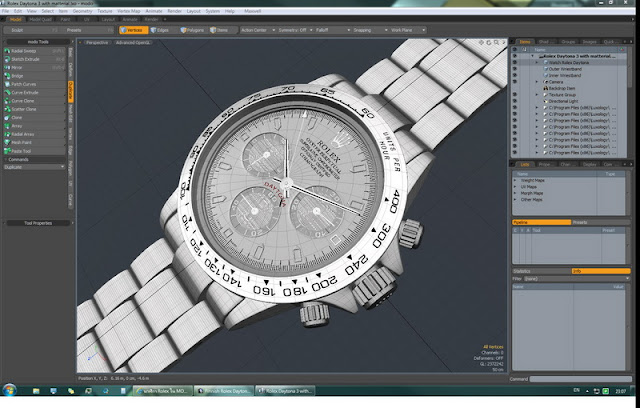This screenshot has height=408, width=640.
Task: Select the Scatter Clone tool
Action: point(35,109)
